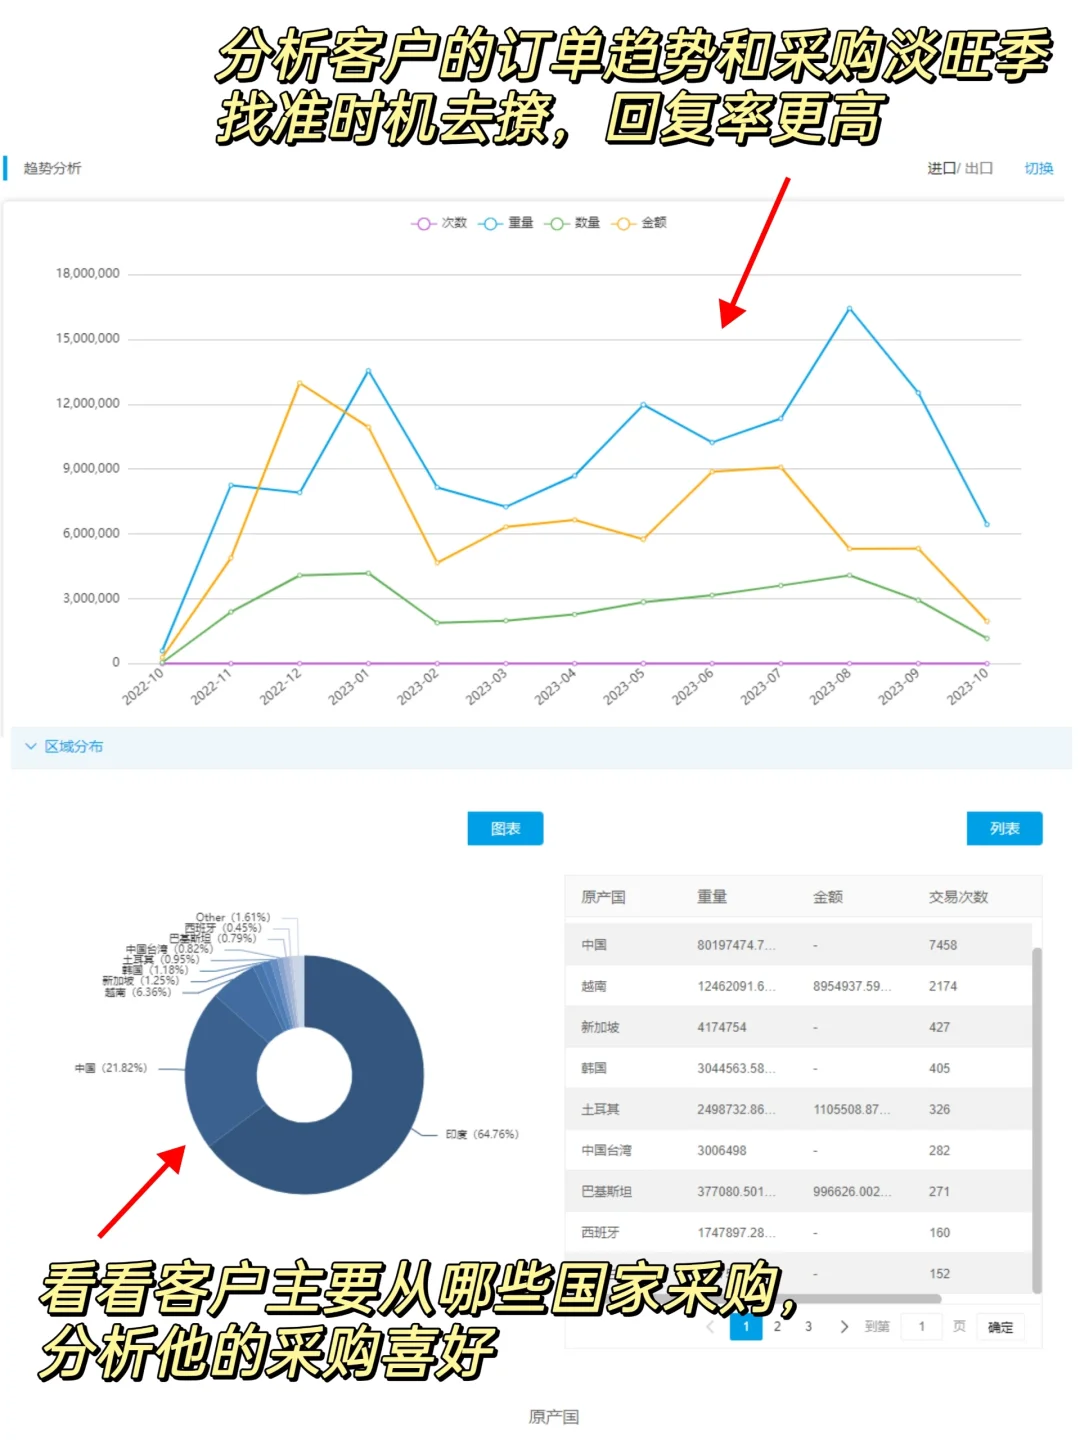Image resolution: width=1080 pixels, height=1440 pixels.
Task: Click the 土耳其 row country cell
Action: pyautogui.click(x=600, y=1109)
